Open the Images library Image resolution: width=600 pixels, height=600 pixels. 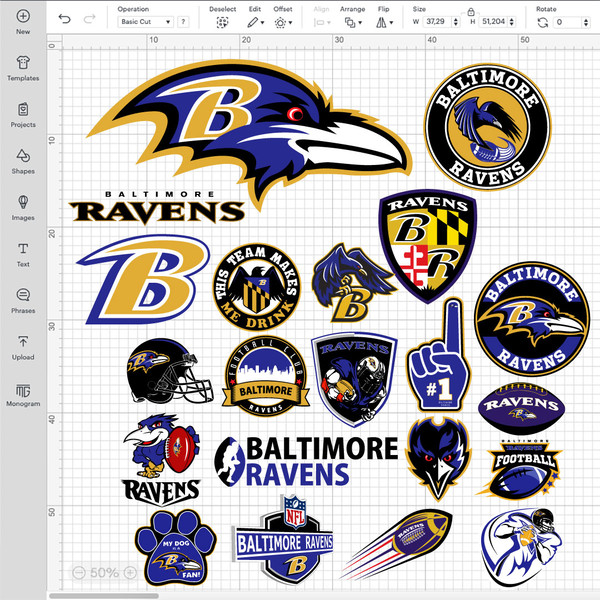23,208
